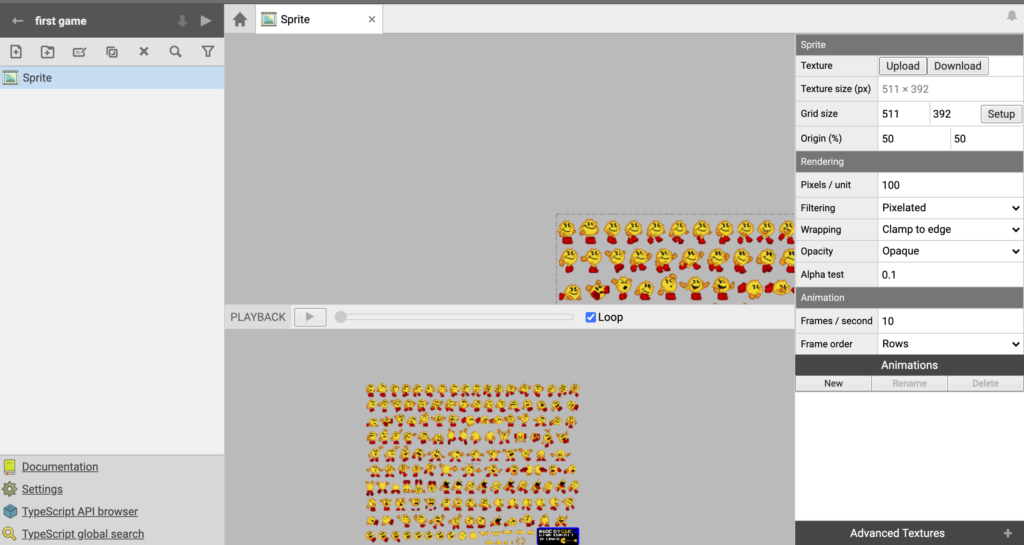Image resolution: width=1024 pixels, height=545 pixels.
Task: Click the full sprite sheet thumbnail in lower pane
Action: [x=472, y=463]
